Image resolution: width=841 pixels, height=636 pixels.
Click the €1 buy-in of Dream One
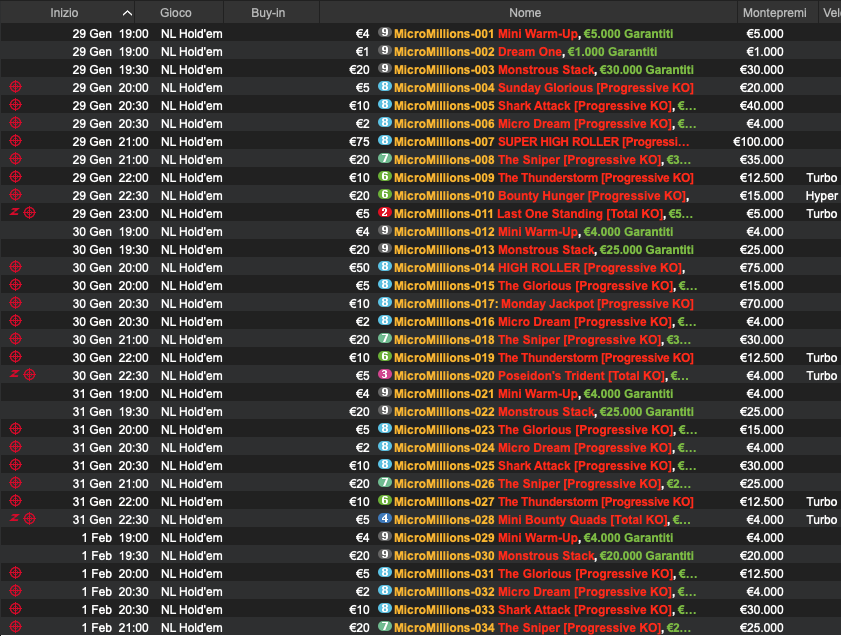363,52
